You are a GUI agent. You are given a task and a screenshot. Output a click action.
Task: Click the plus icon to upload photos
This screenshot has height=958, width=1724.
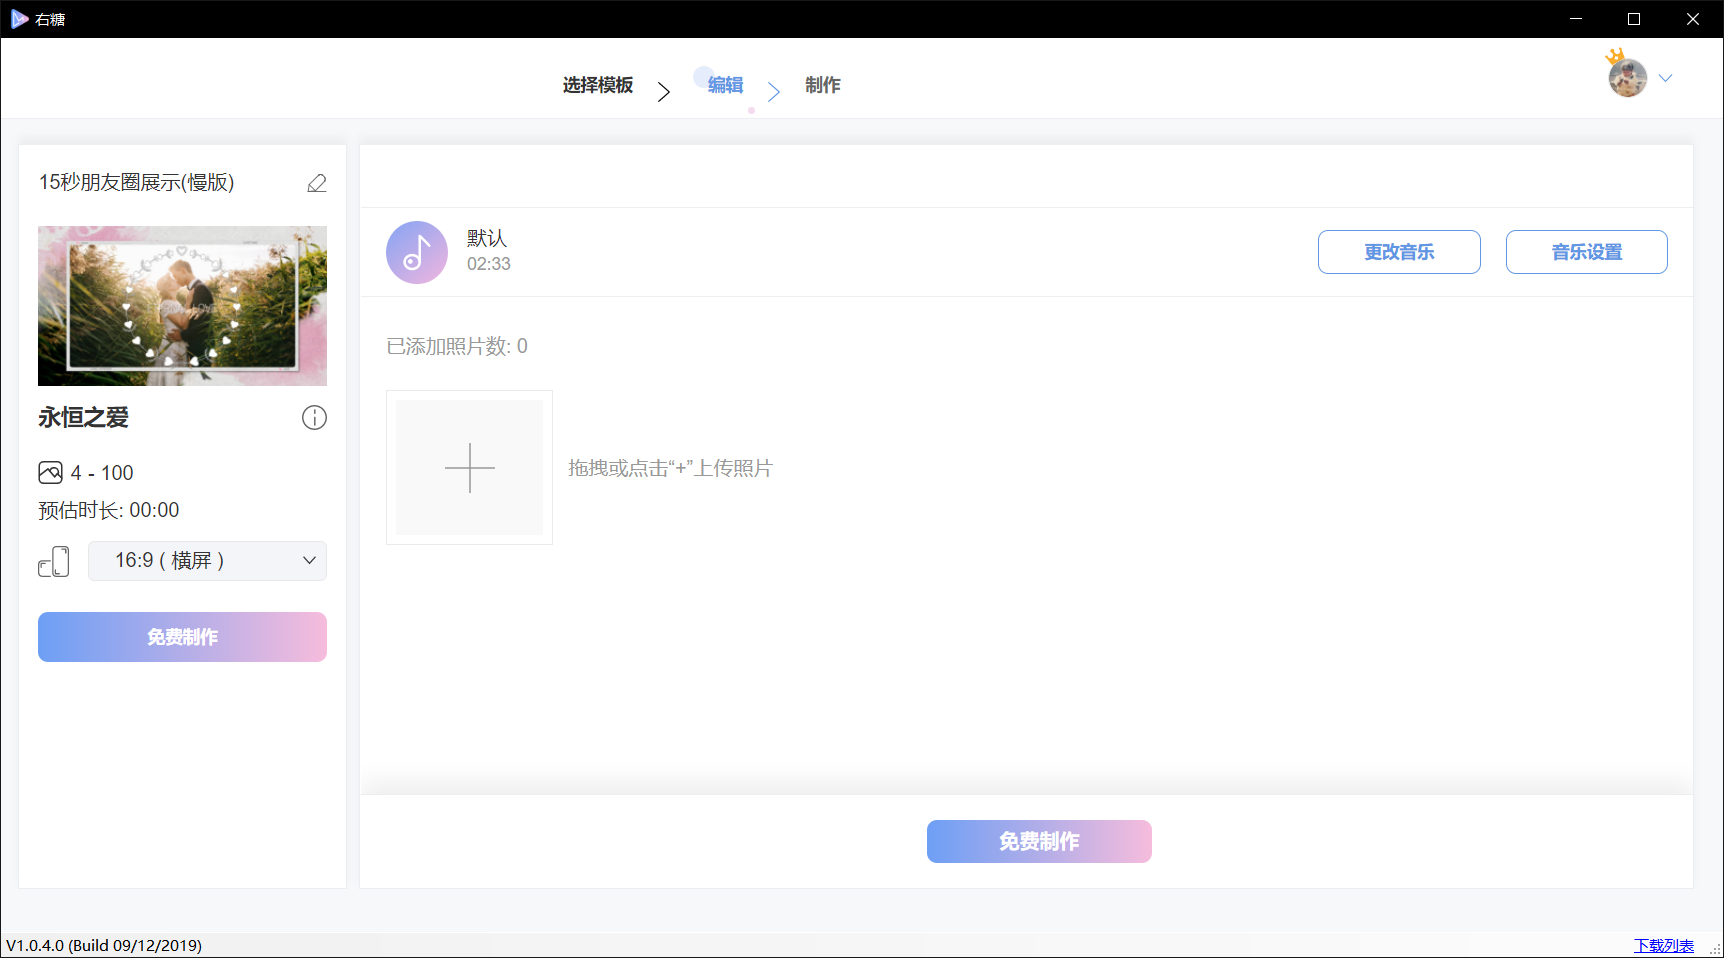point(469,468)
